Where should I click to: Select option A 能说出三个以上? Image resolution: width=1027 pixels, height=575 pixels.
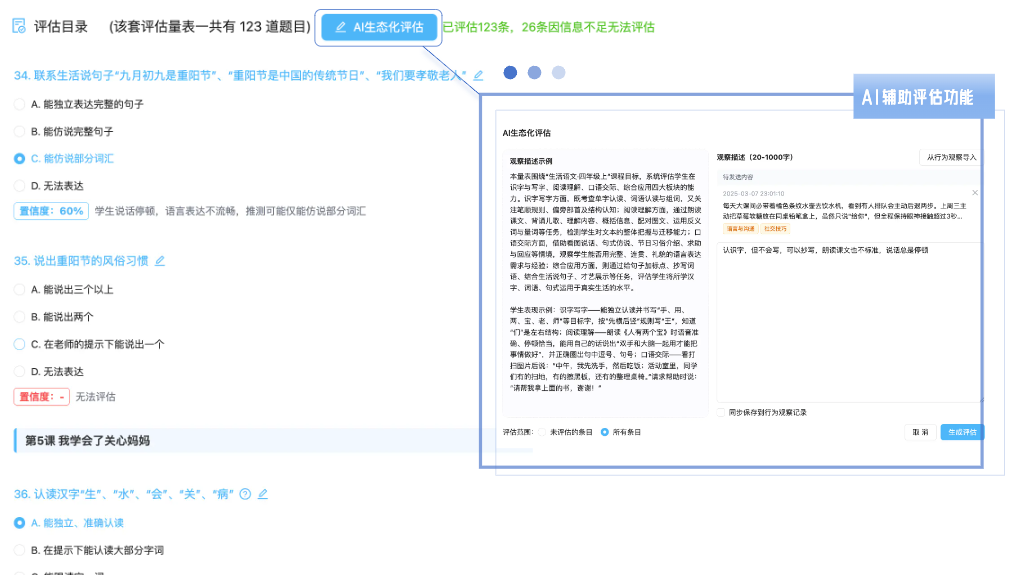[20, 289]
